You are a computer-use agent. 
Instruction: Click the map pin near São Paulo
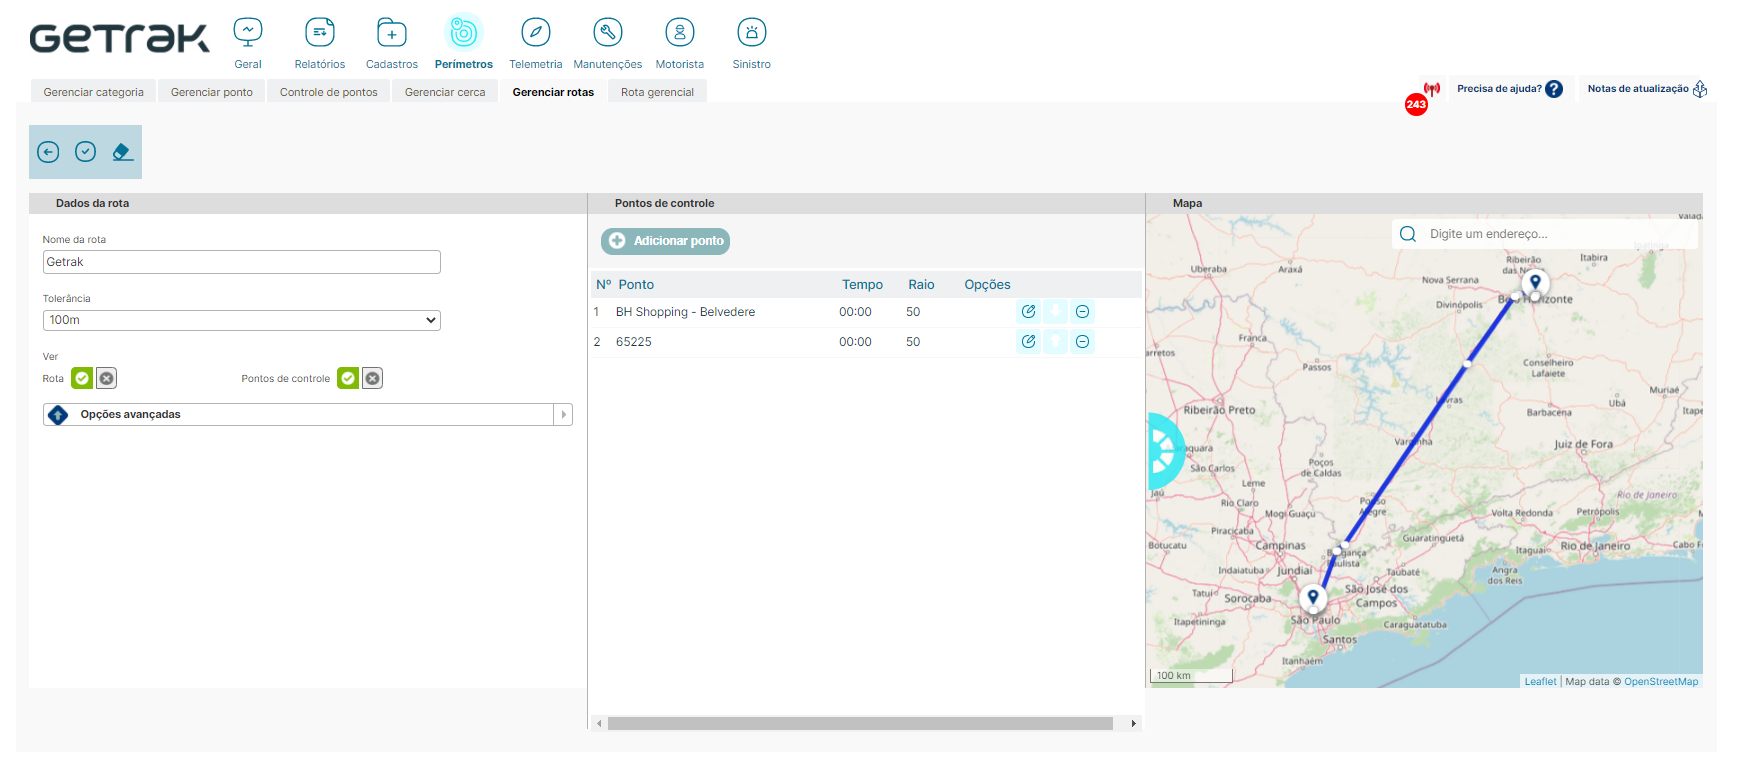click(x=1313, y=598)
